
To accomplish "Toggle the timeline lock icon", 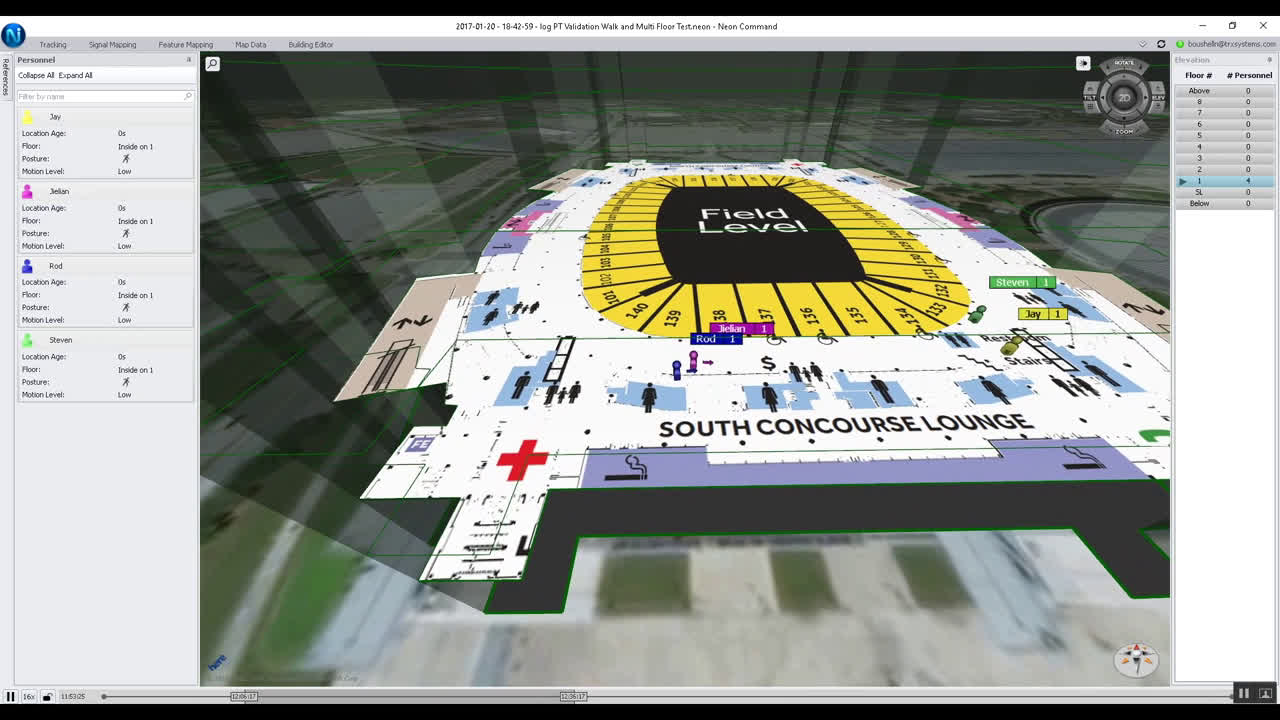I will (x=47, y=696).
